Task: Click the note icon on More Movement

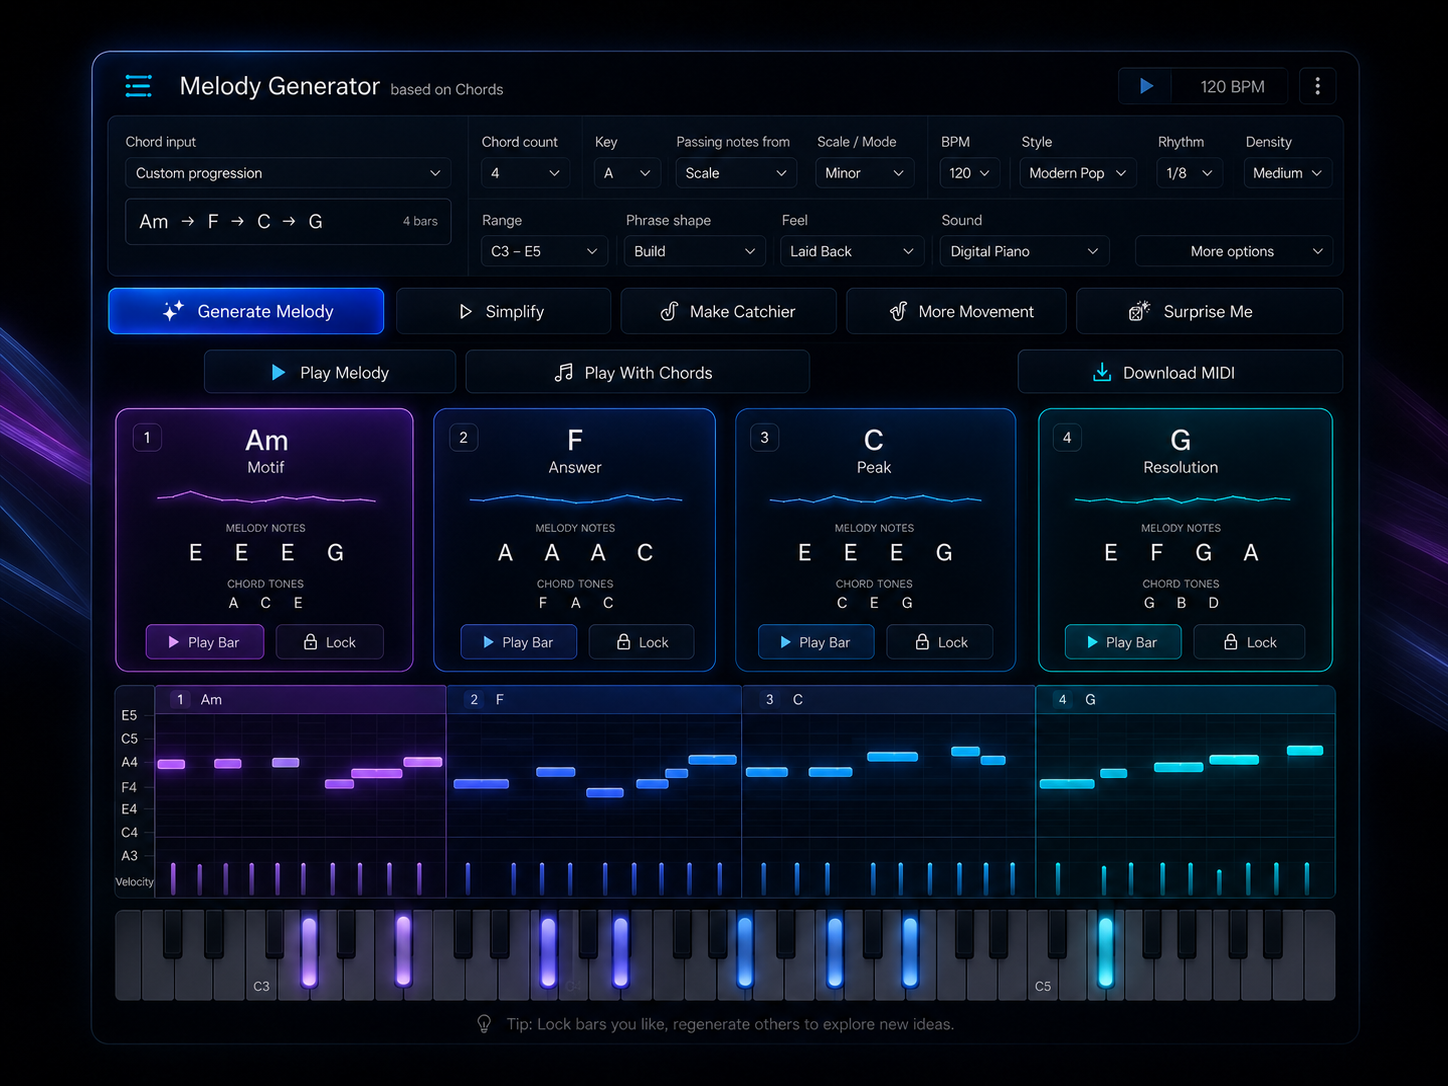Action: click(x=898, y=312)
